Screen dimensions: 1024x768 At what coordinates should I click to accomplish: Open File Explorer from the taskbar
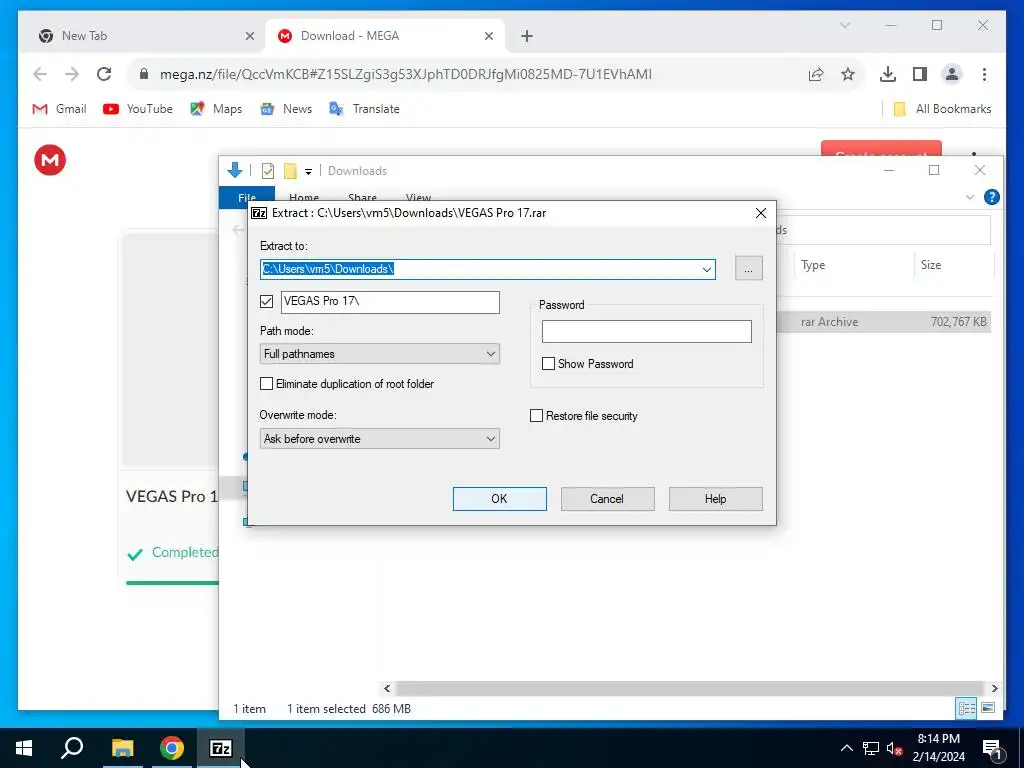coord(123,748)
